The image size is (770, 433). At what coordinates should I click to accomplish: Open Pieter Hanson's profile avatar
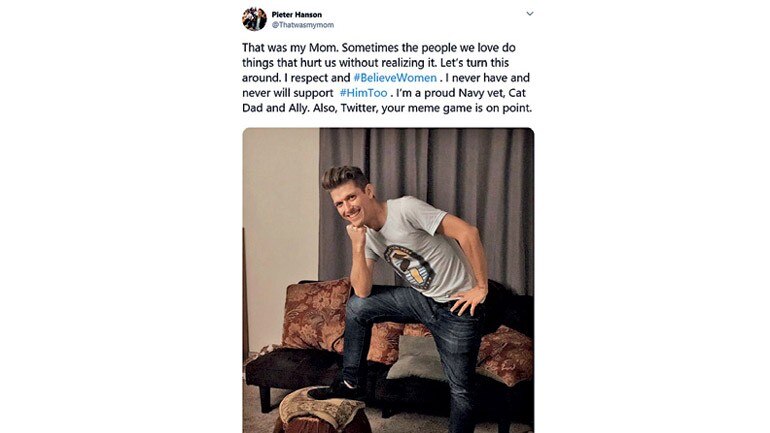254,19
